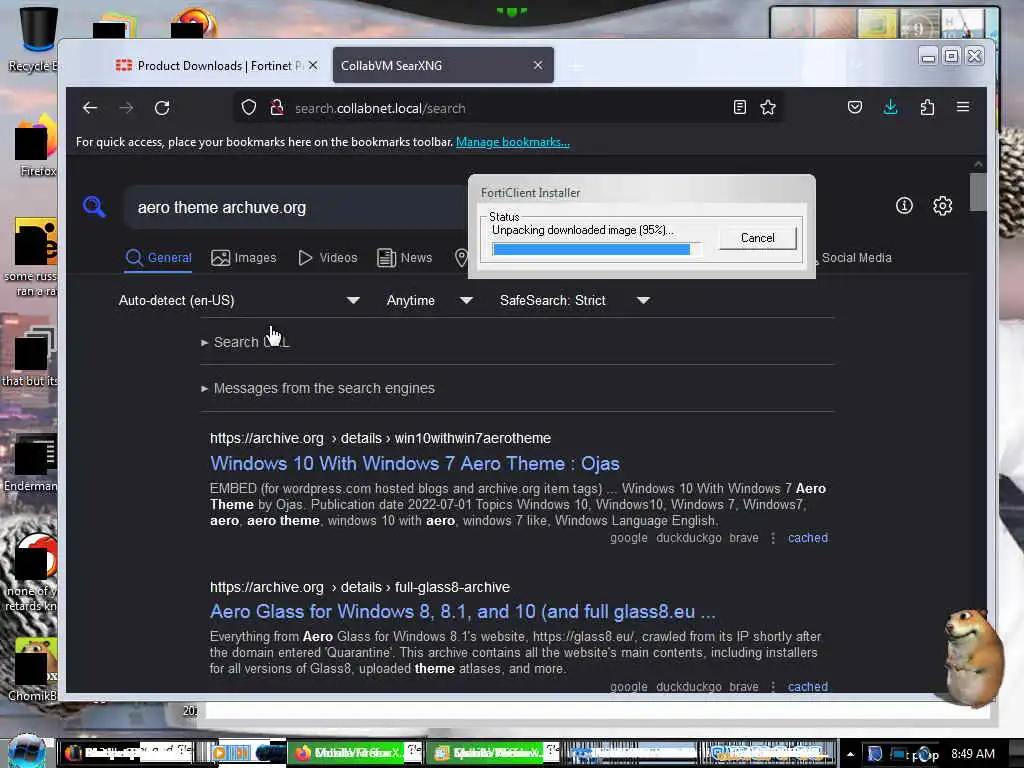
Task: Show hidden system tray icons
Action: tap(850, 754)
